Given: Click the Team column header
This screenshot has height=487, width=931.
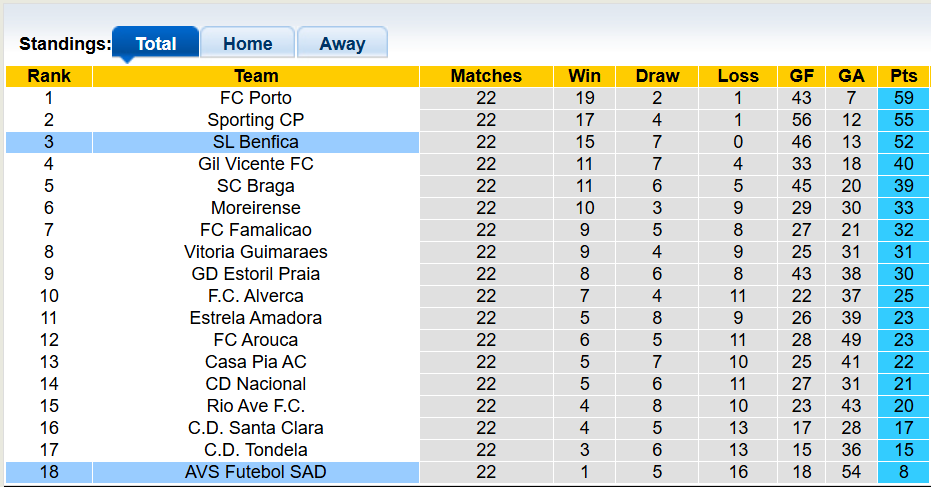Looking at the screenshot, I should 256,76.
